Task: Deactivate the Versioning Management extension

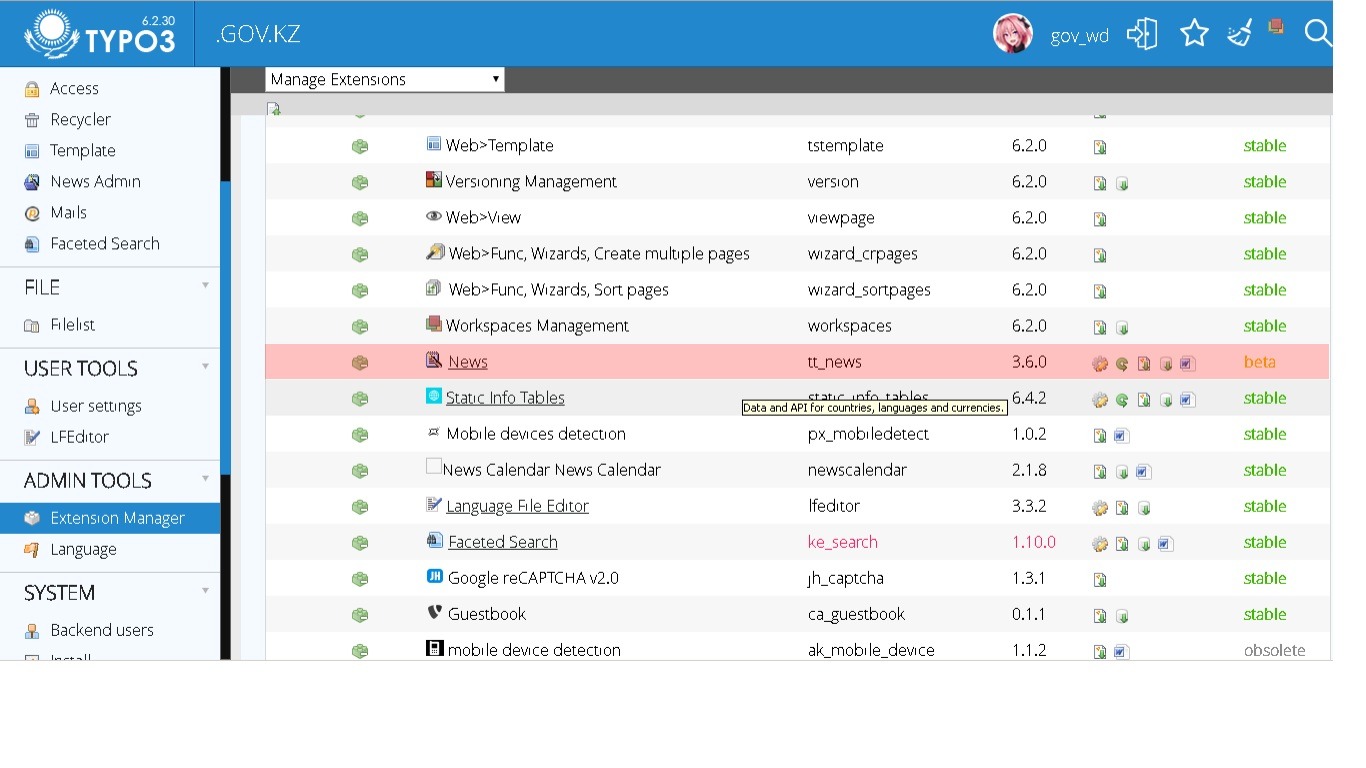Action: coord(360,183)
